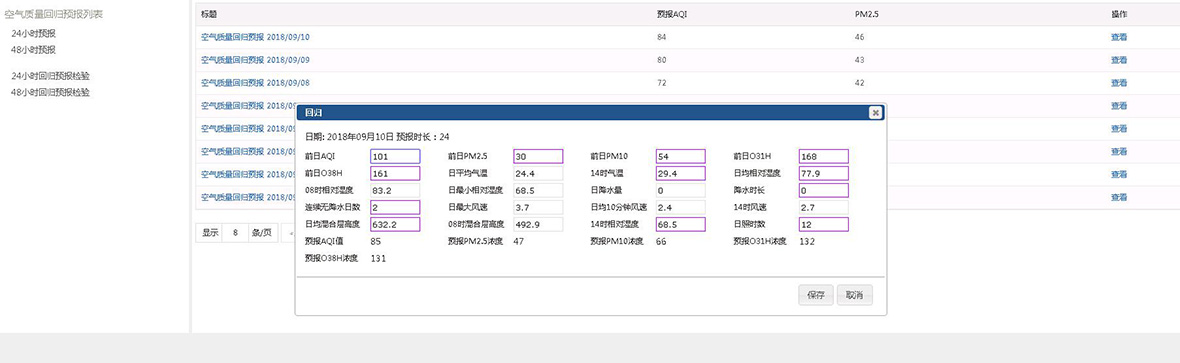The image size is (1180, 363).
Task: Focus the 08时混合层高度 input field
Action: click(538, 224)
